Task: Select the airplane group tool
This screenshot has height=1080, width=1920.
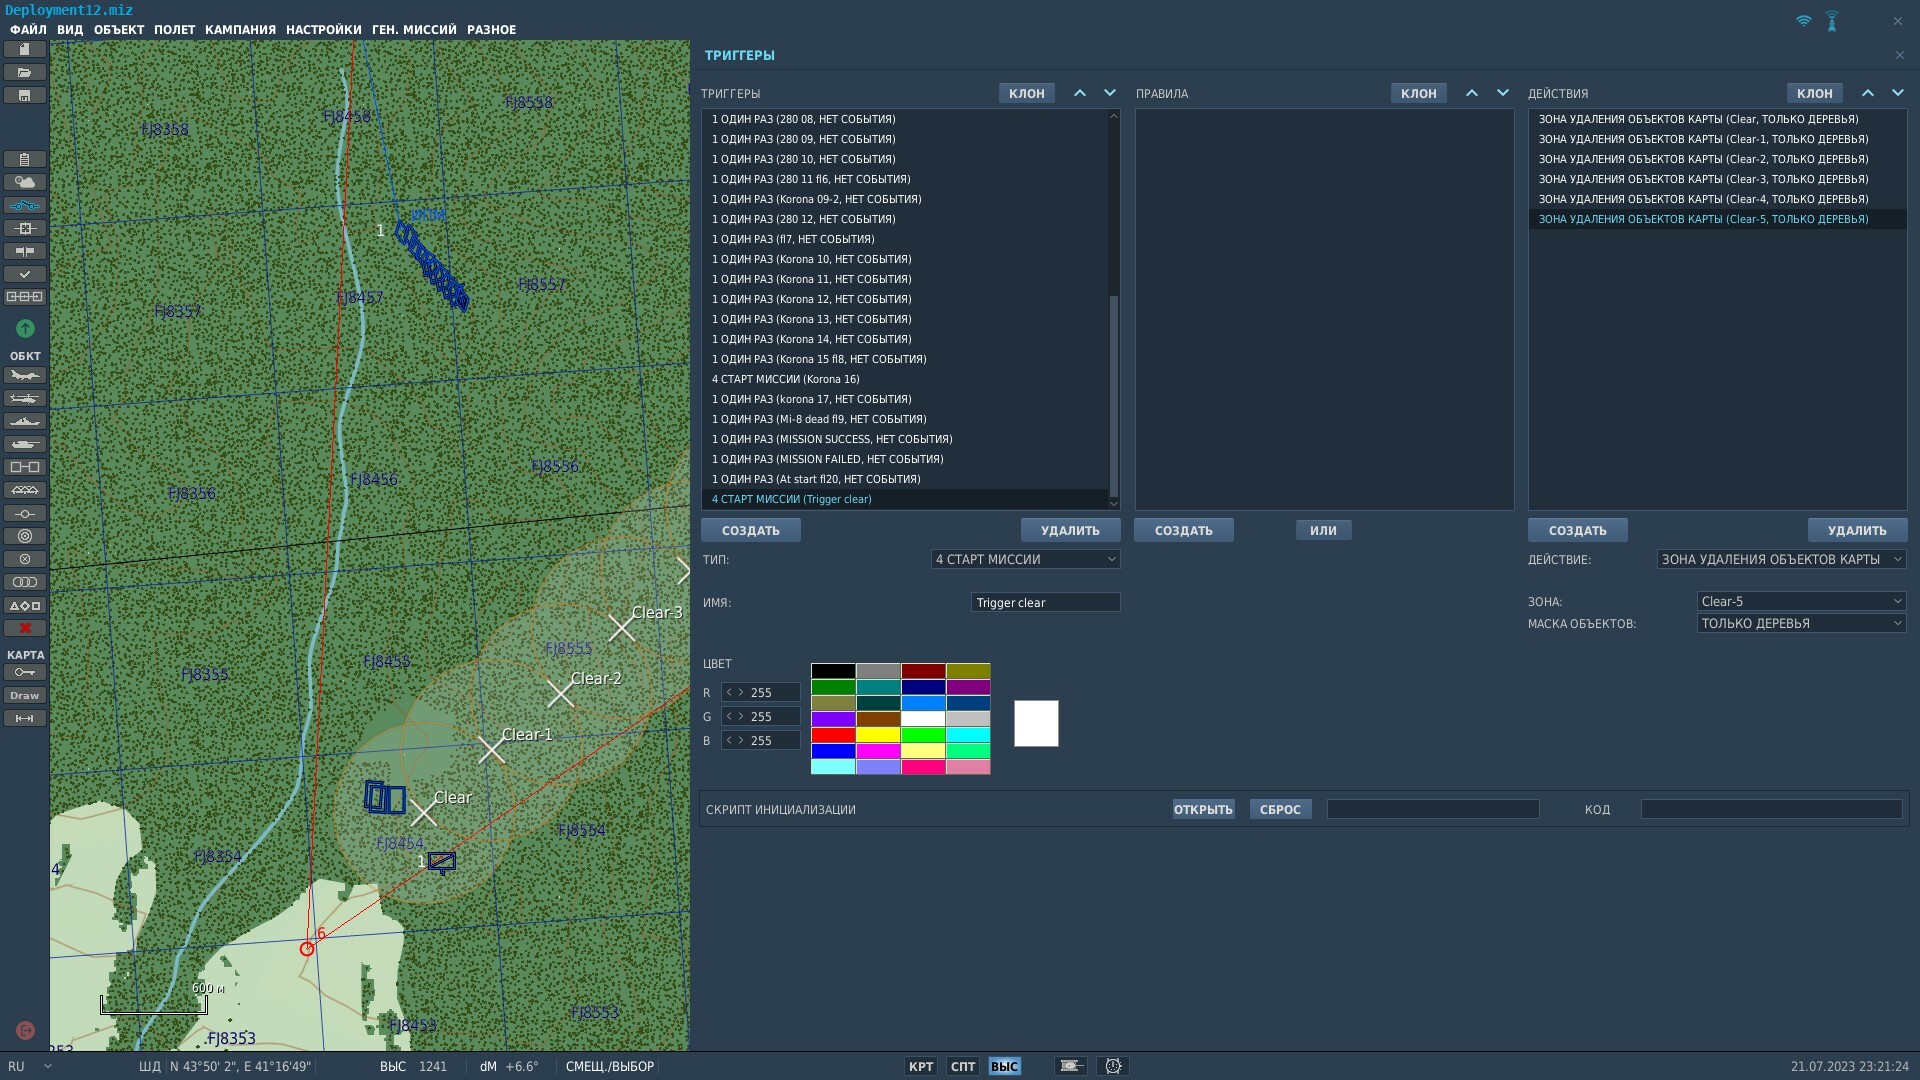Action: click(x=25, y=375)
